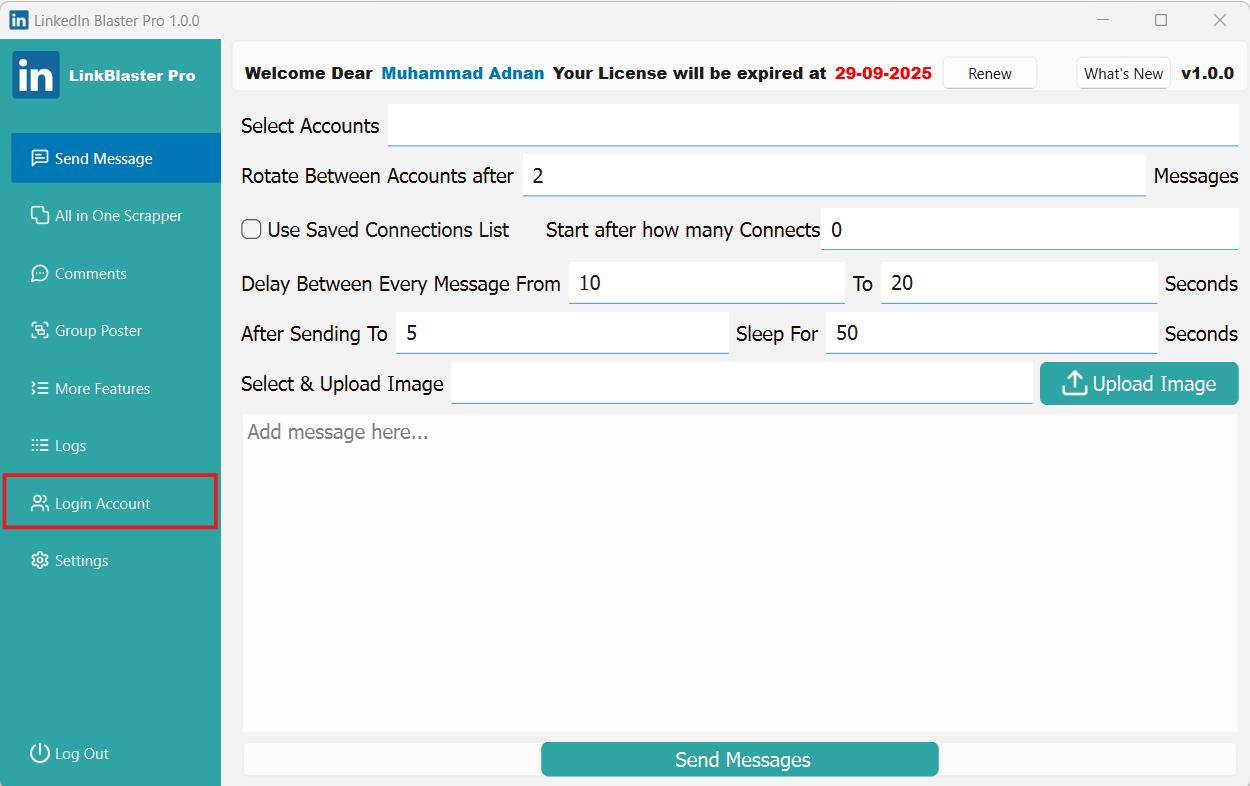
Task: Select the Group Poster icon
Action: pos(40,331)
